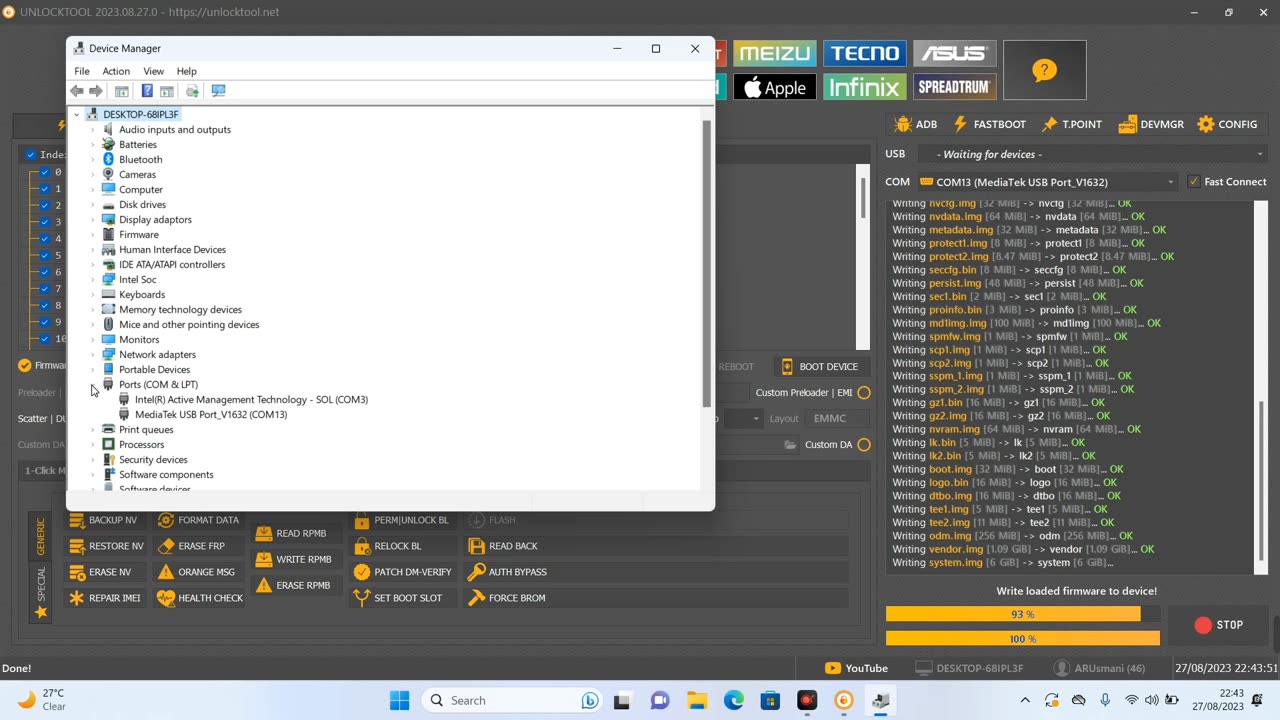This screenshot has width=1280, height=720.
Task: Select MediaTek USB Port_V1632 (COM13) device
Action: [x=211, y=415]
